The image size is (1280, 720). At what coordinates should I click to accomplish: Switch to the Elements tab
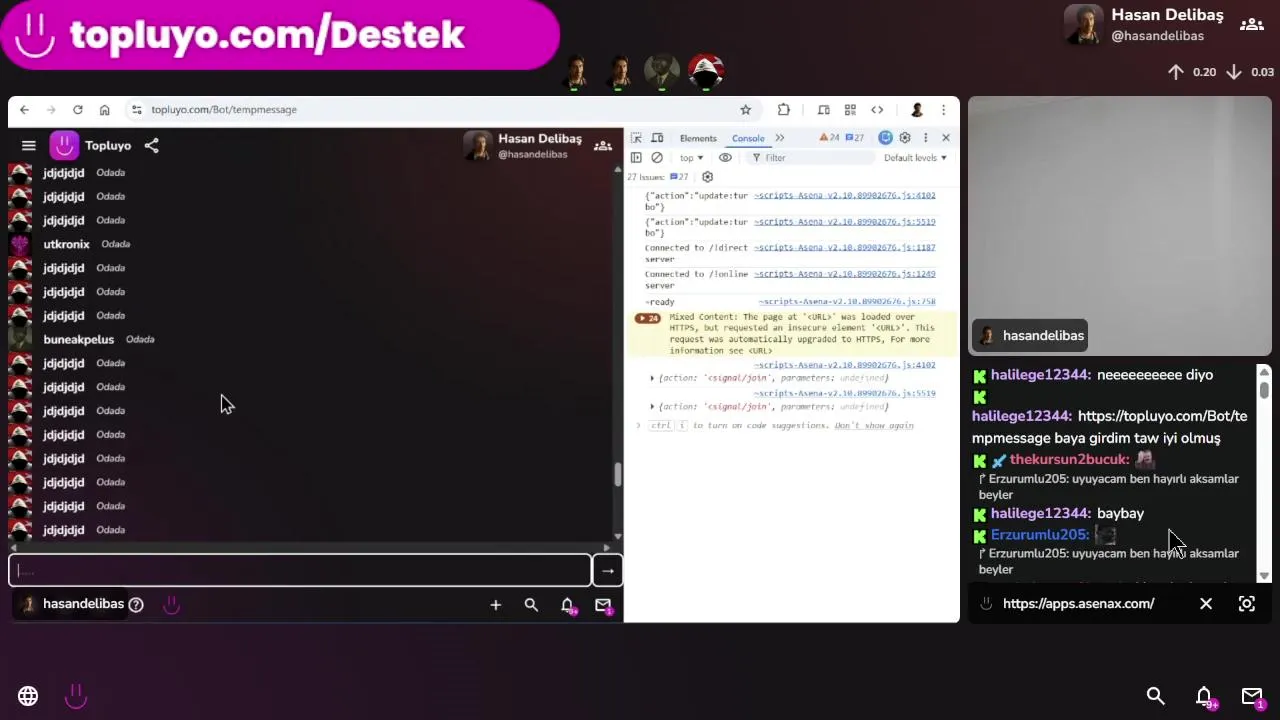click(x=698, y=138)
